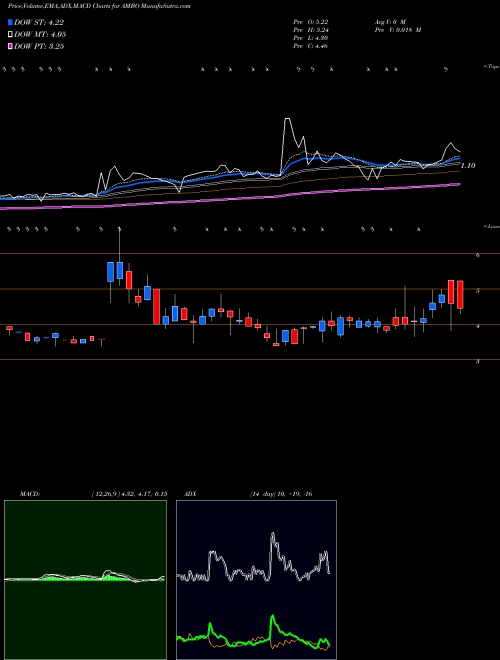Click the 'Pre L: 4.30' value
Screen dimensions: 500x660
click(311, 38)
